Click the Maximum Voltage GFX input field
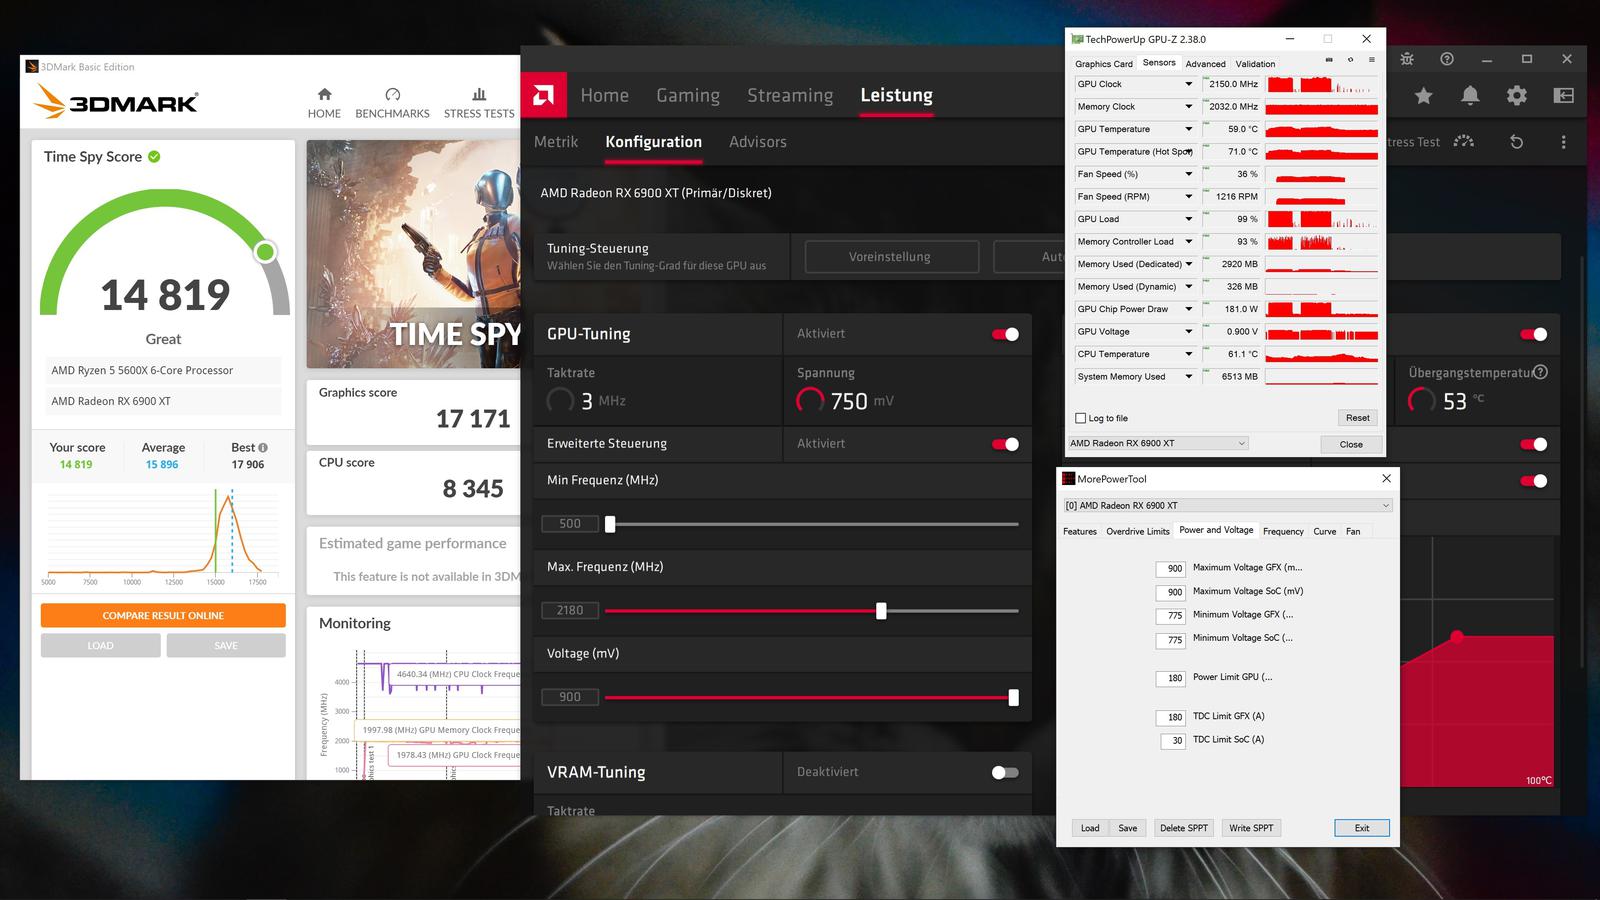Screen dimensions: 1600x900 [1170, 568]
